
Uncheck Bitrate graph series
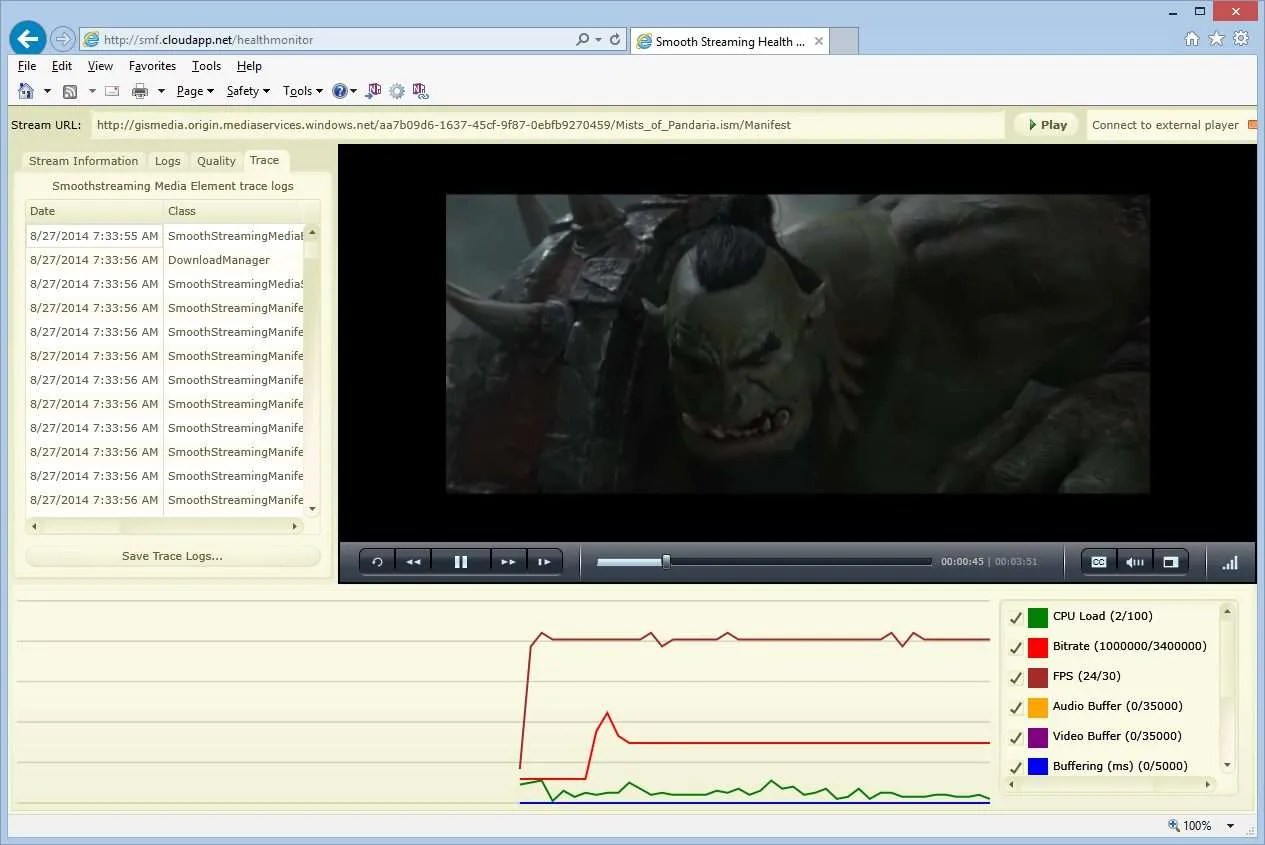coord(1016,647)
